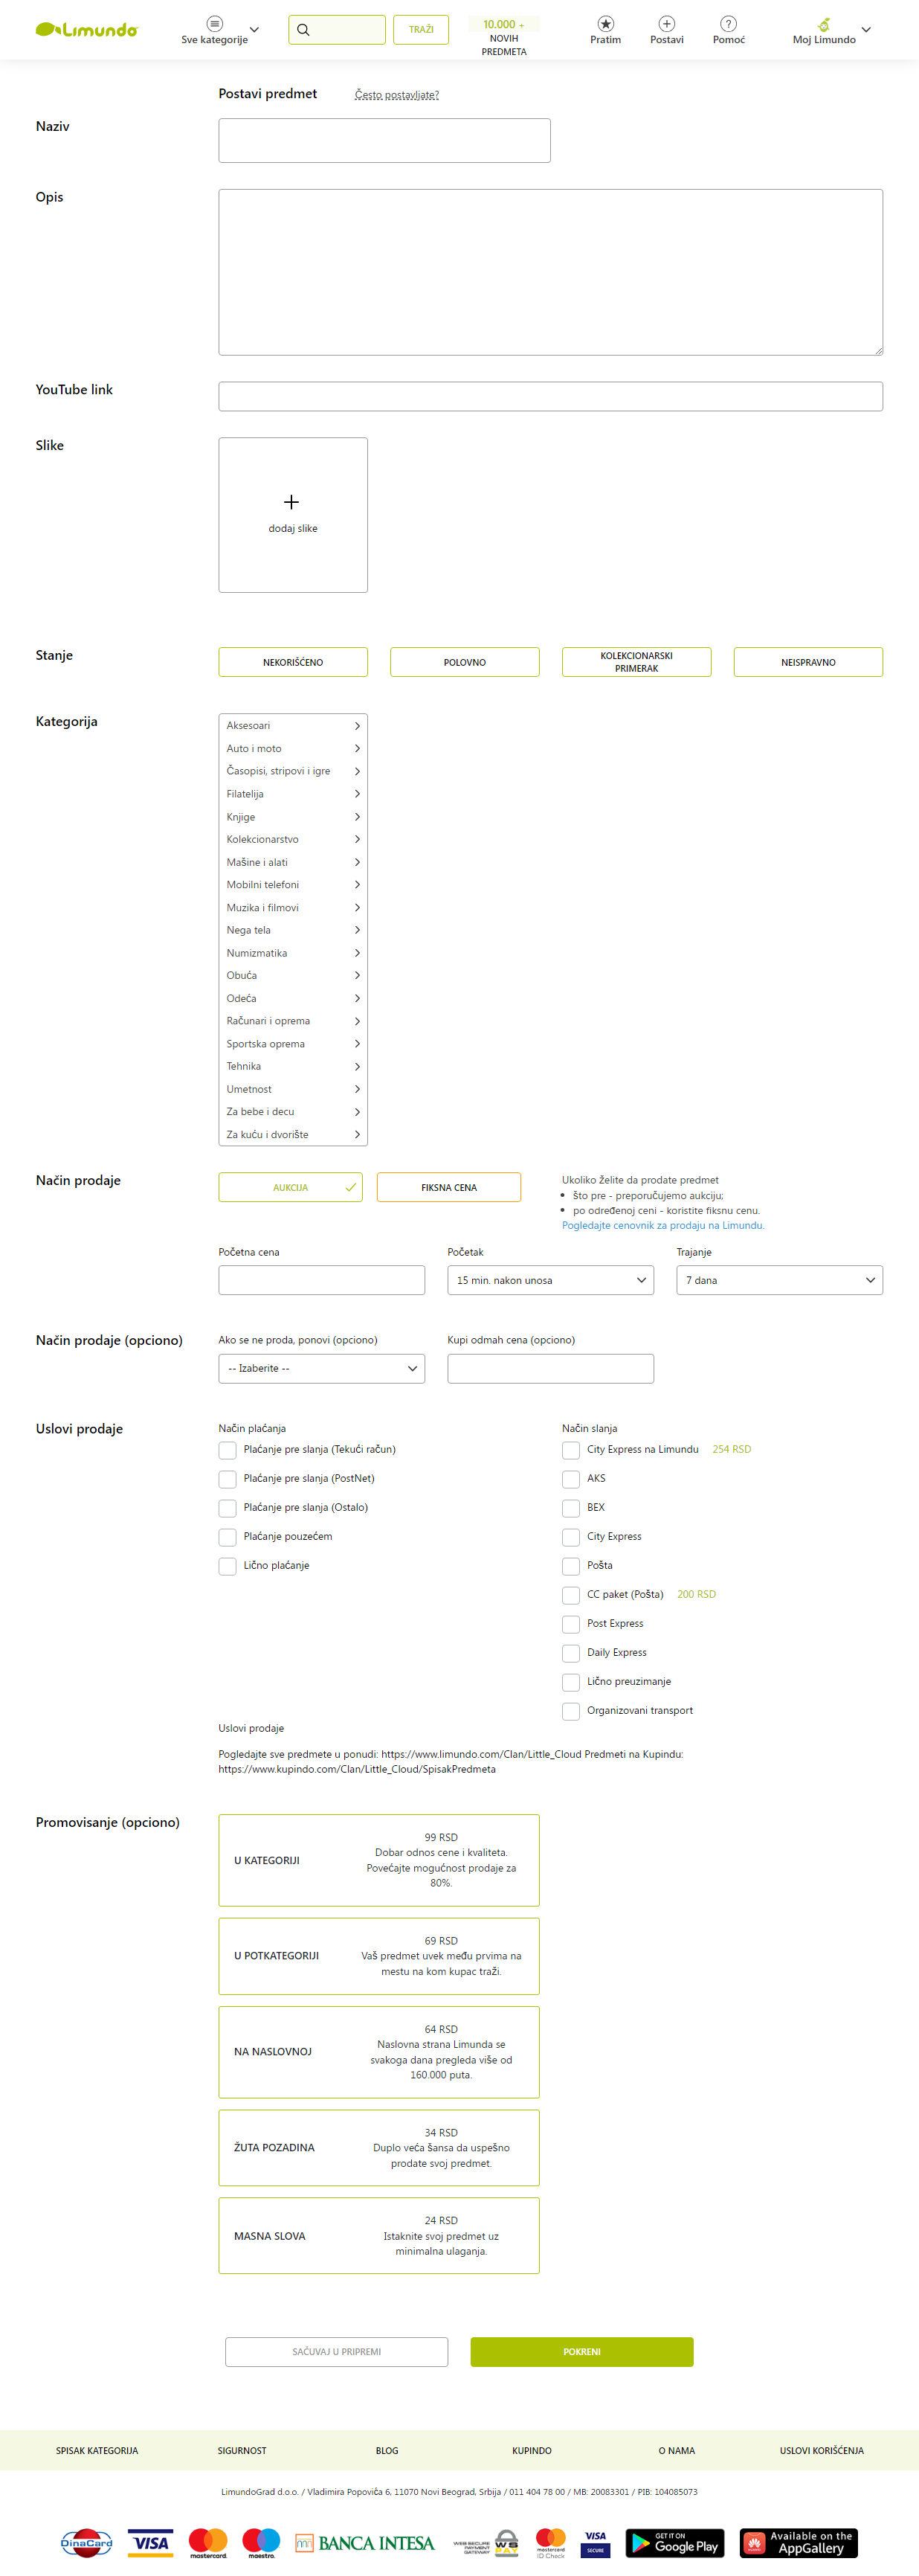The width and height of the screenshot is (919, 2576).
Task: Click the search magnifier icon
Action: coord(303,30)
